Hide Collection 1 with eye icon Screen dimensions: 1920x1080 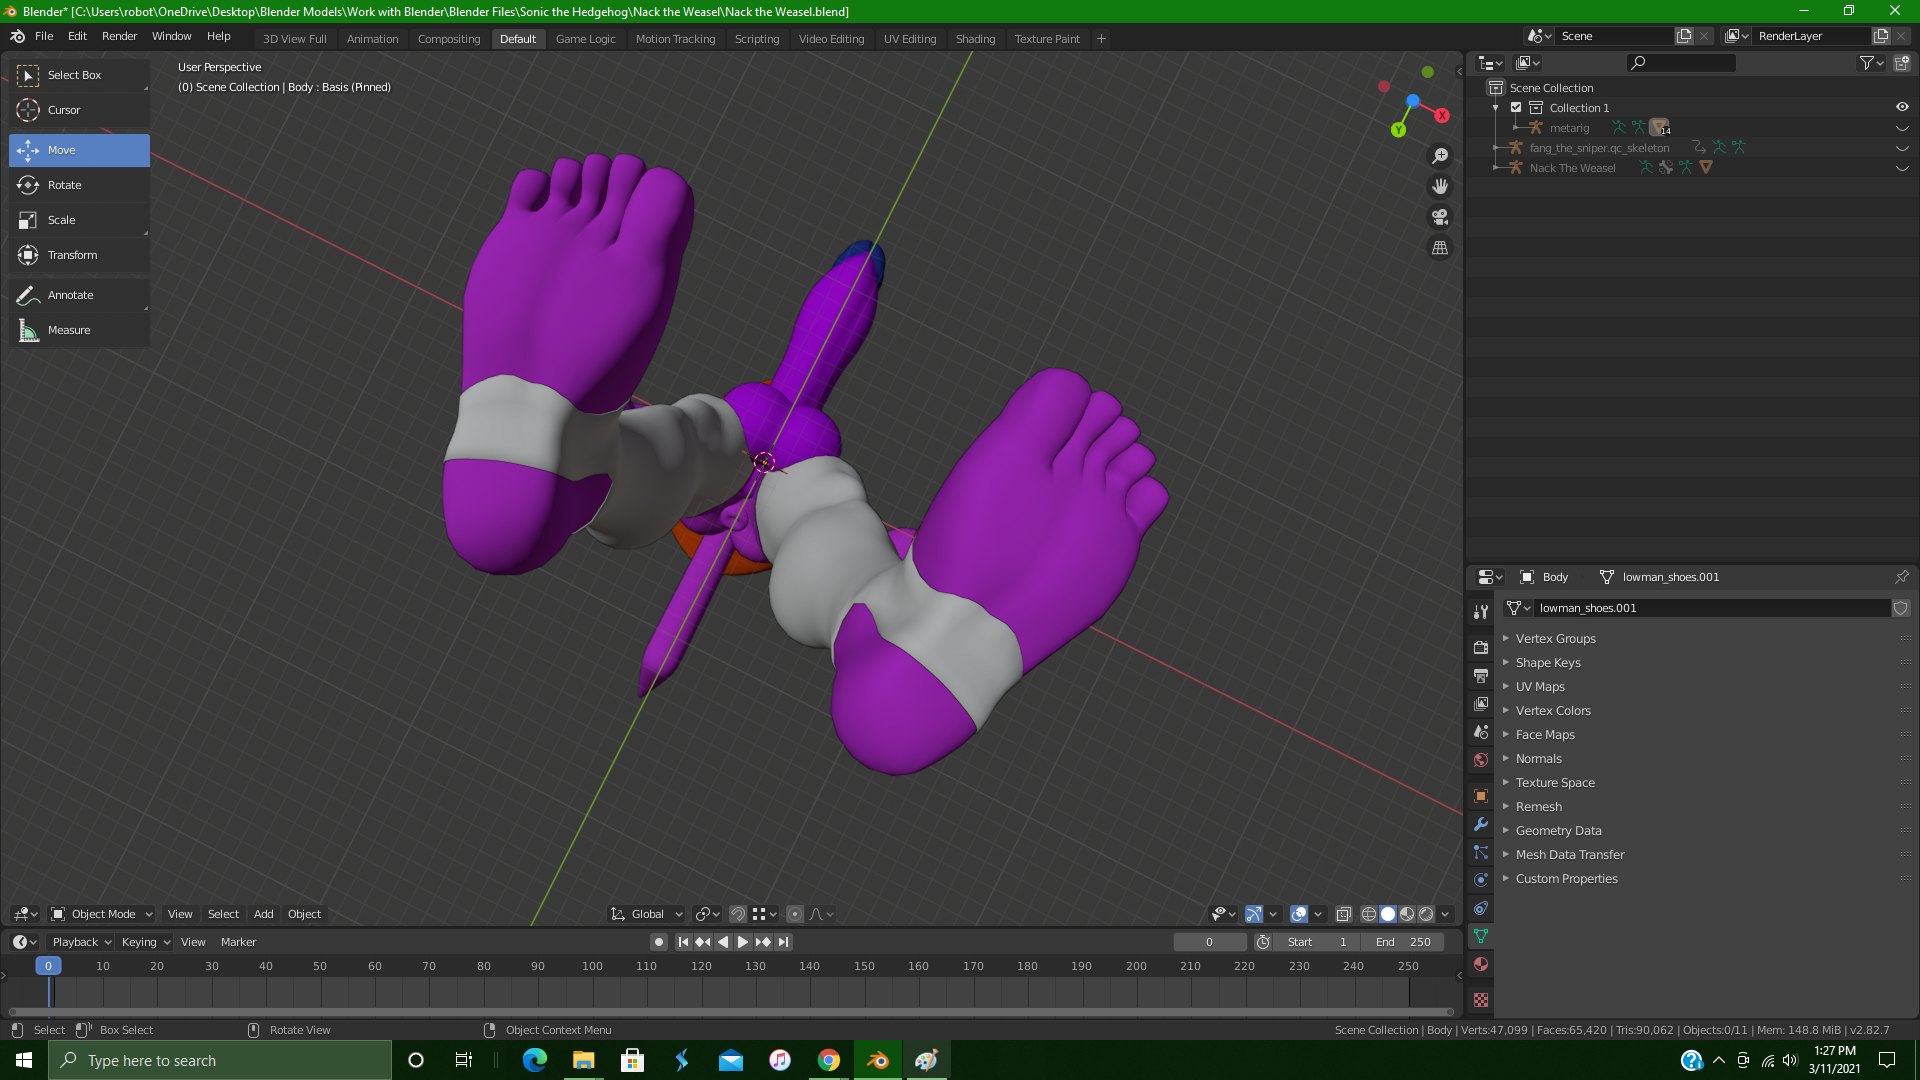[1902, 107]
